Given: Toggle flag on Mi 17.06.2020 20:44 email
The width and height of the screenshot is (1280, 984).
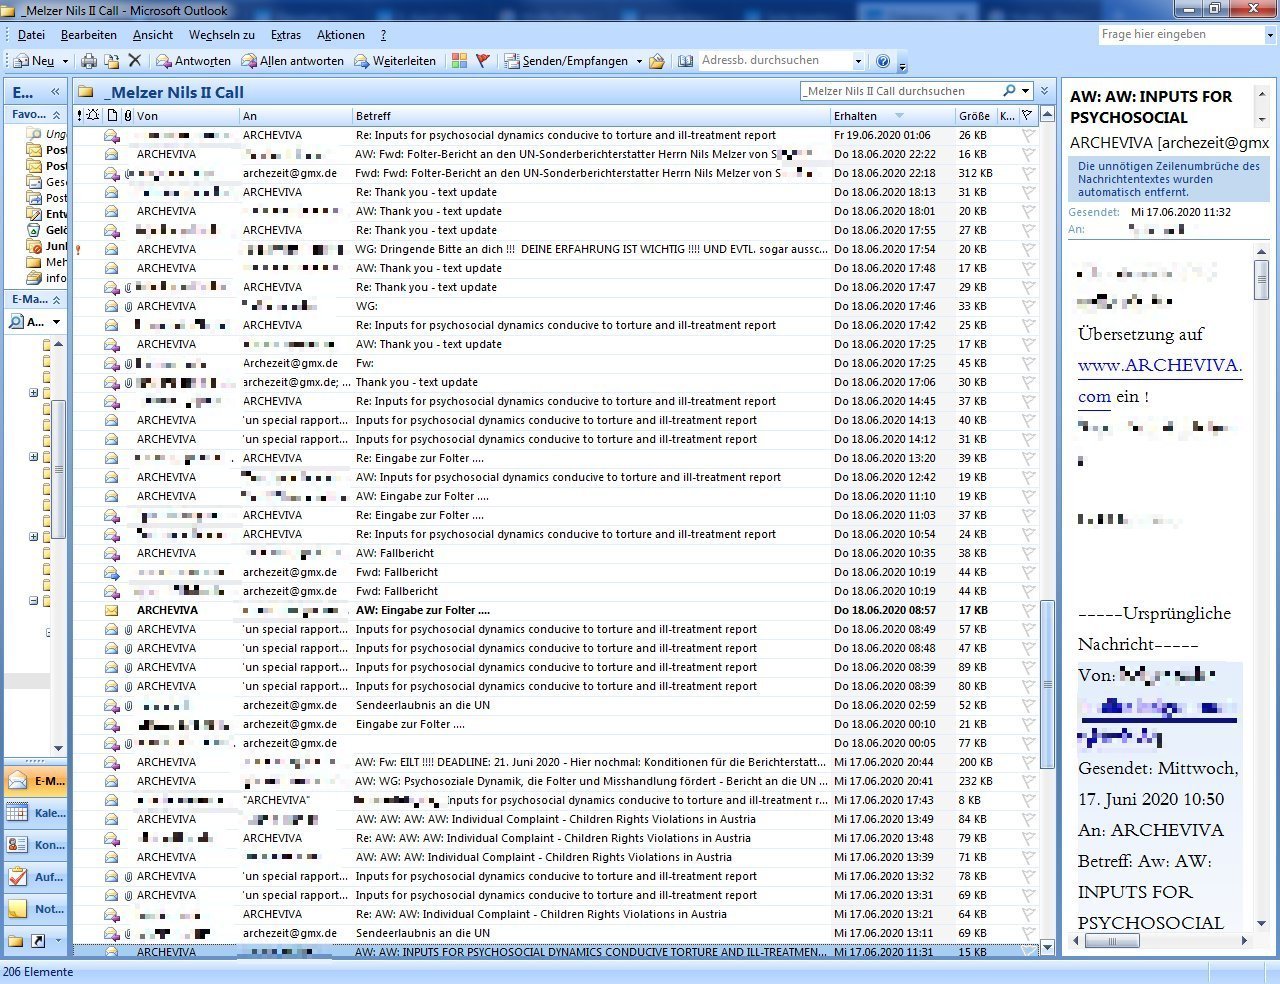Looking at the screenshot, I should click(x=1028, y=762).
